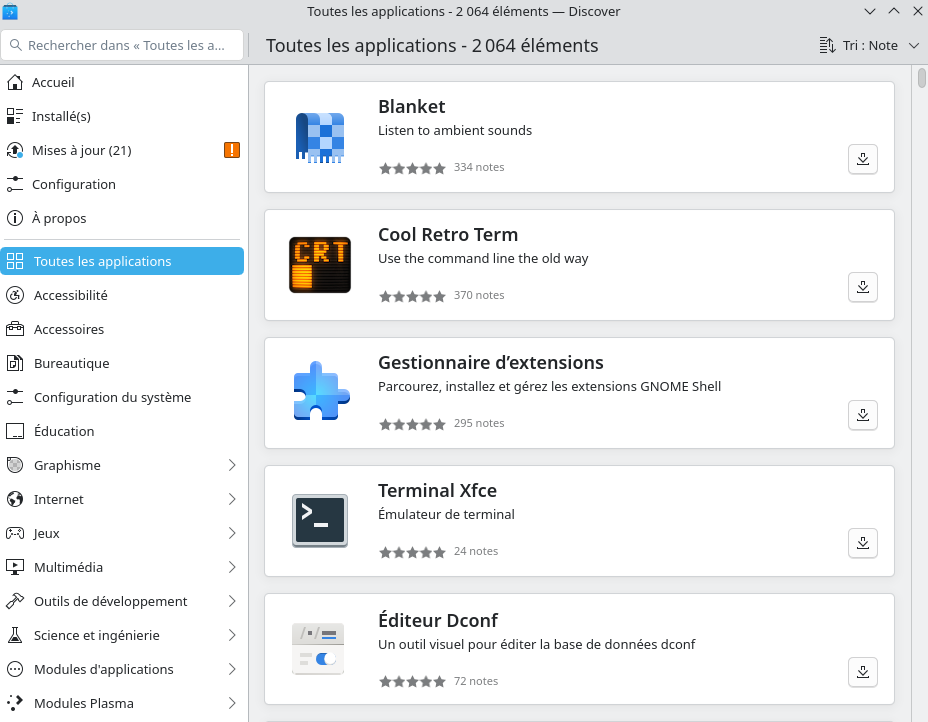Viewport: 928px width, 722px height.
Task: Install Cool Retro Term via download icon
Action: 863,287
